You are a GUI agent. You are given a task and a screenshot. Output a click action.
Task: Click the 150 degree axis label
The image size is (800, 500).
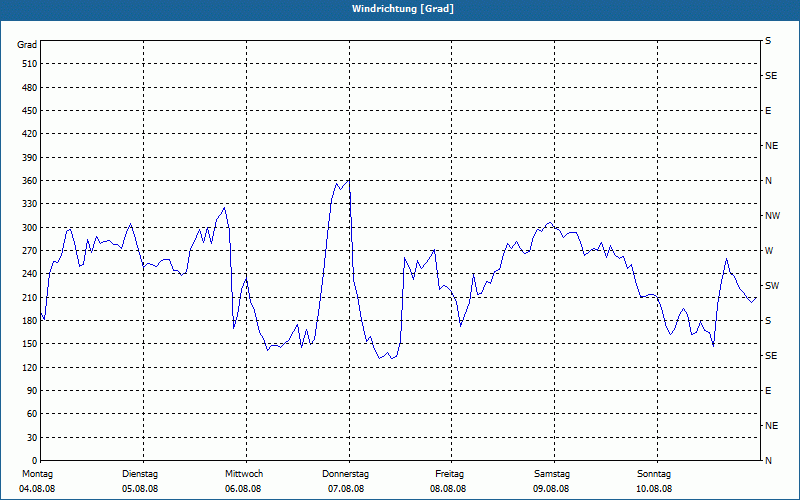[x=29, y=344]
